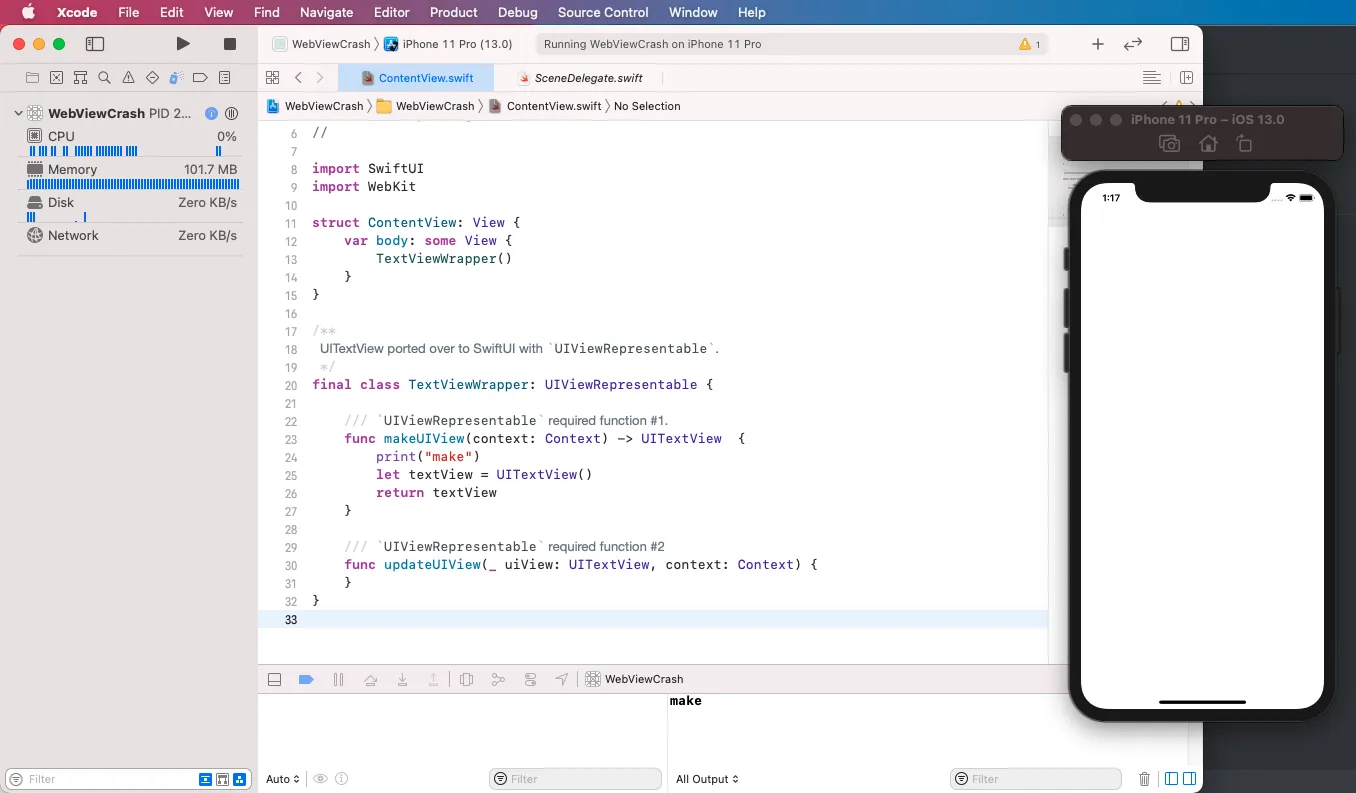Click No Selection in the jump bar

coord(647,106)
